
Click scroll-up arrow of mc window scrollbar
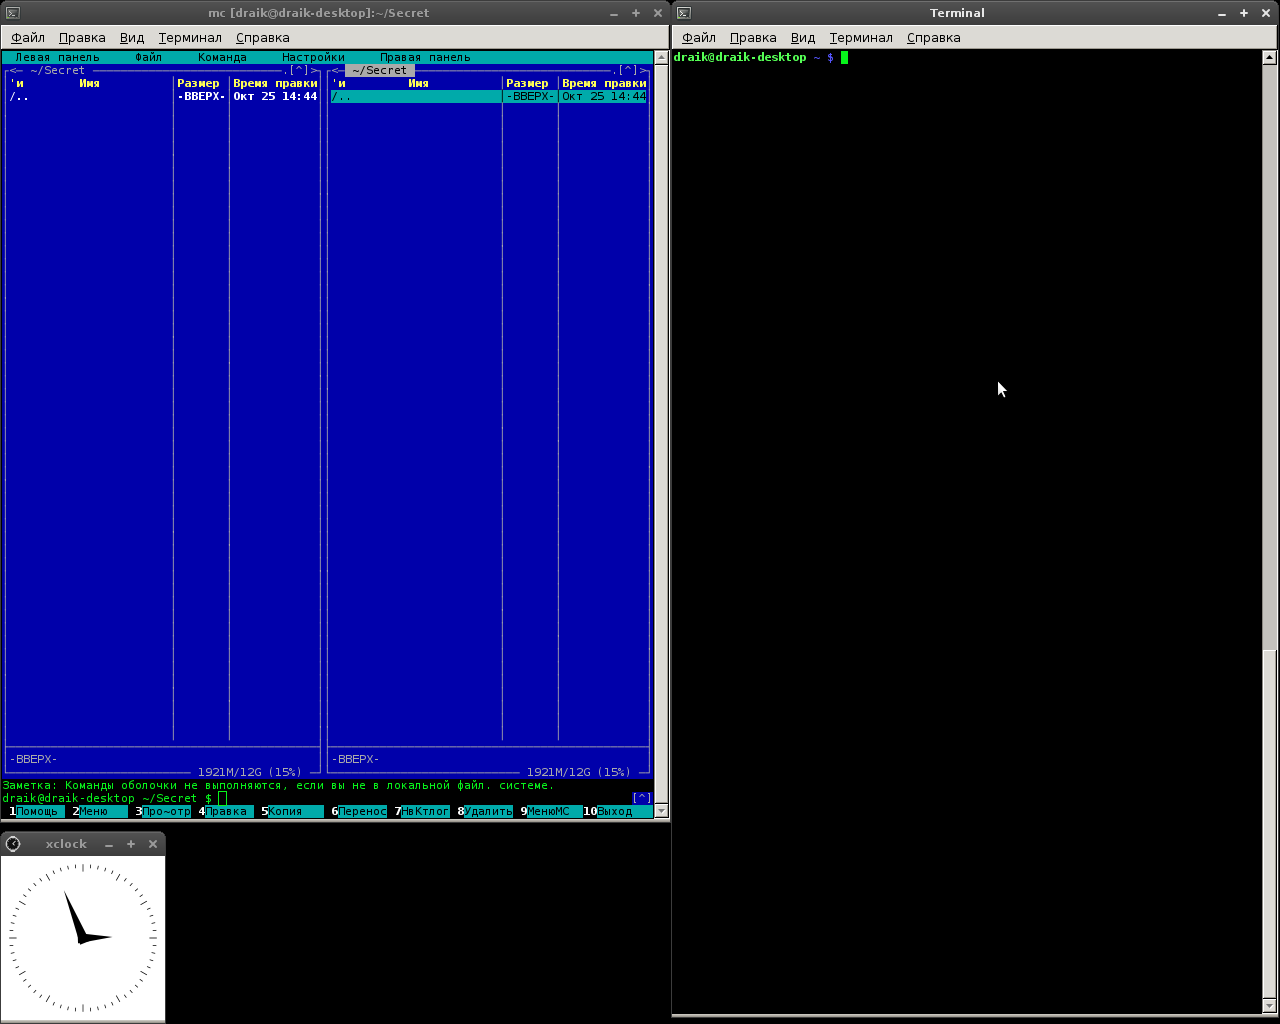pyautogui.click(x=661, y=58)
